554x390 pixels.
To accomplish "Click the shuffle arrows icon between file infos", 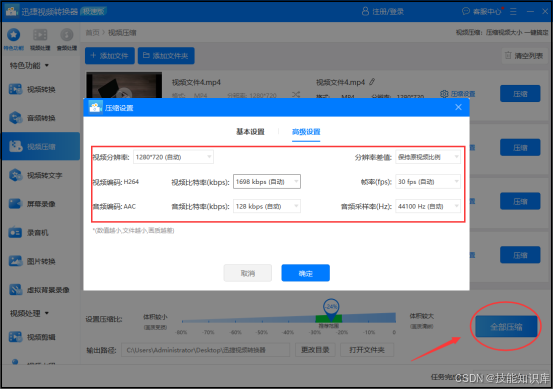I will pyautogui.click(x=296, y=94).
